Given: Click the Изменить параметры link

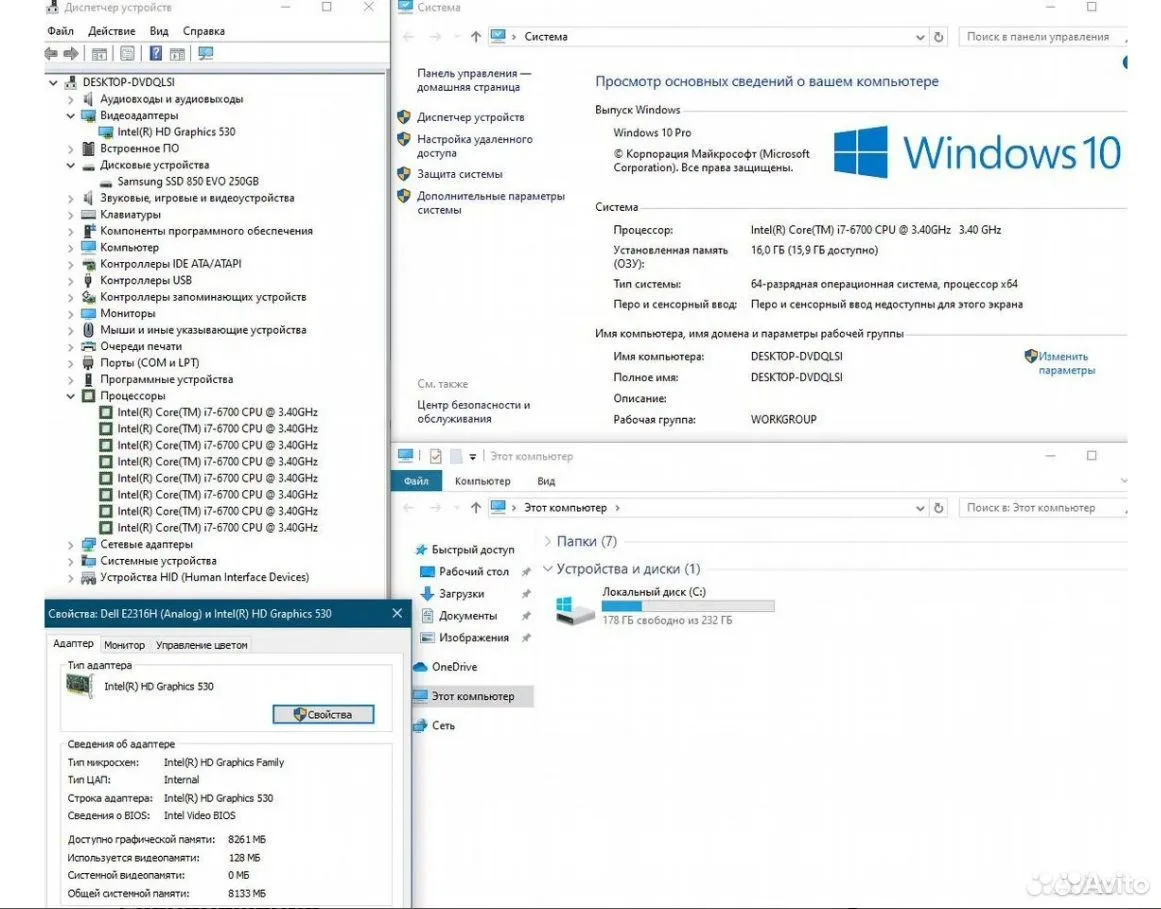Looking at the screenshot, I should [x=1065, y=363].
